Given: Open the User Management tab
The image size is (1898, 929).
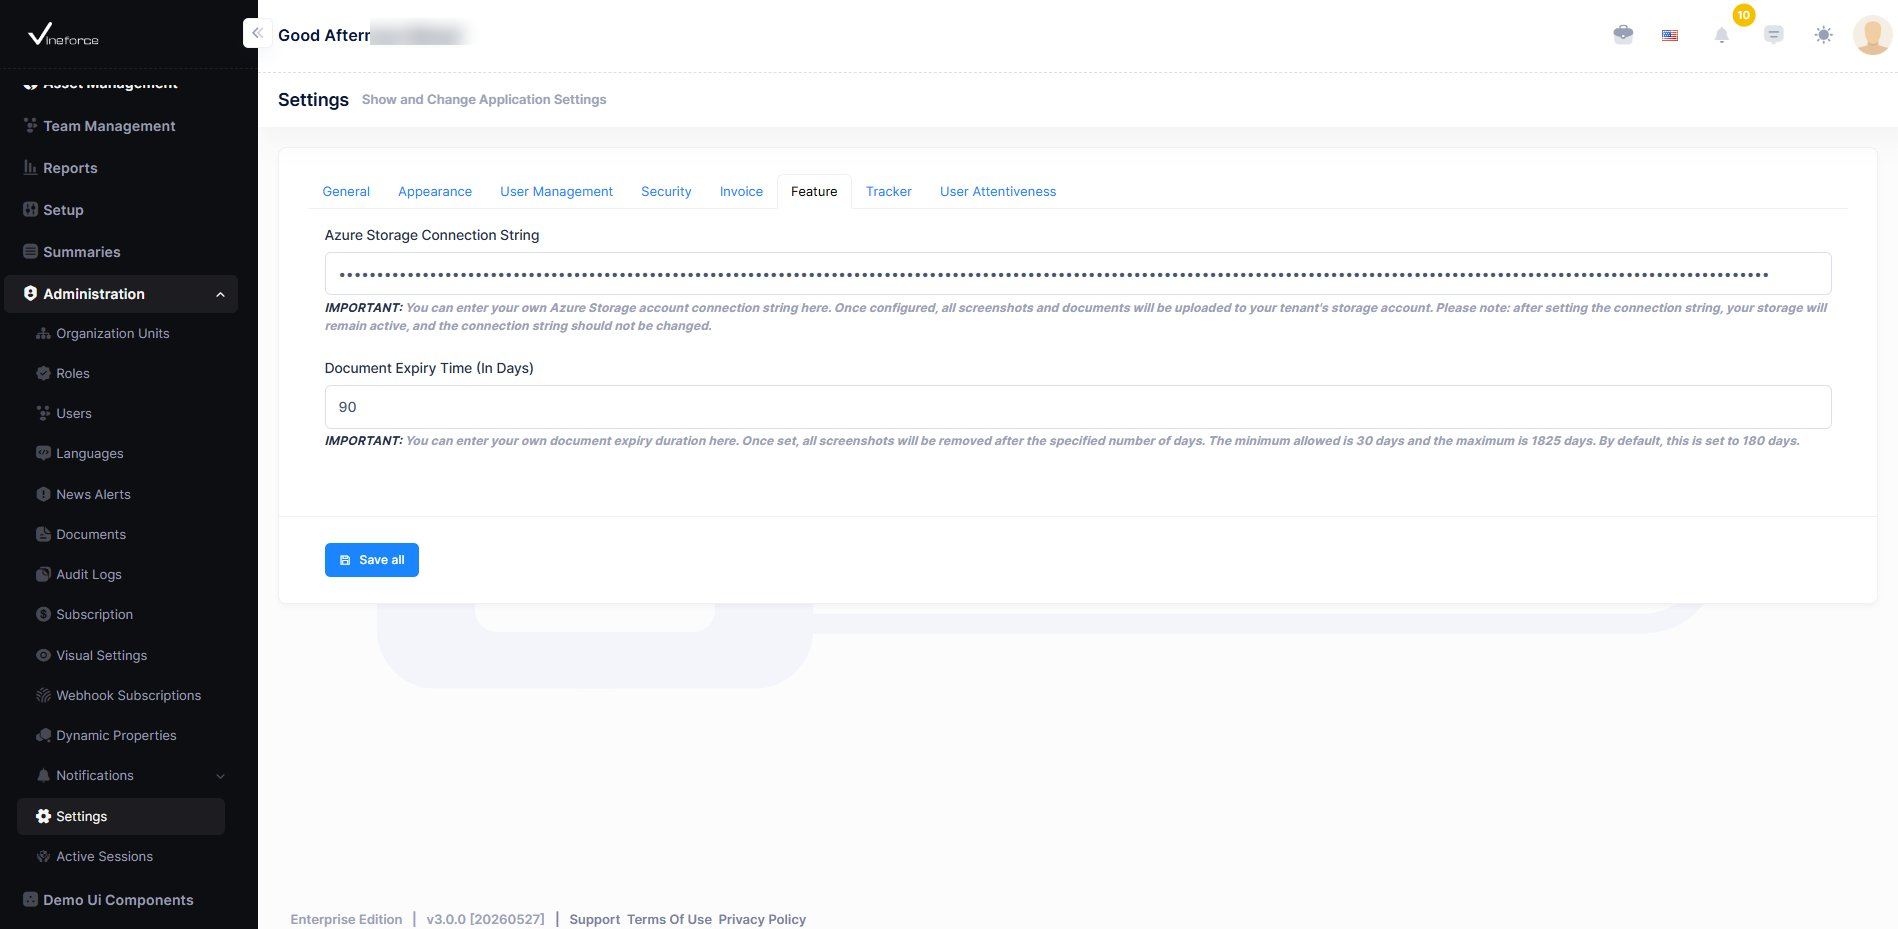Looking at the screenshot, I should point(556,191).
